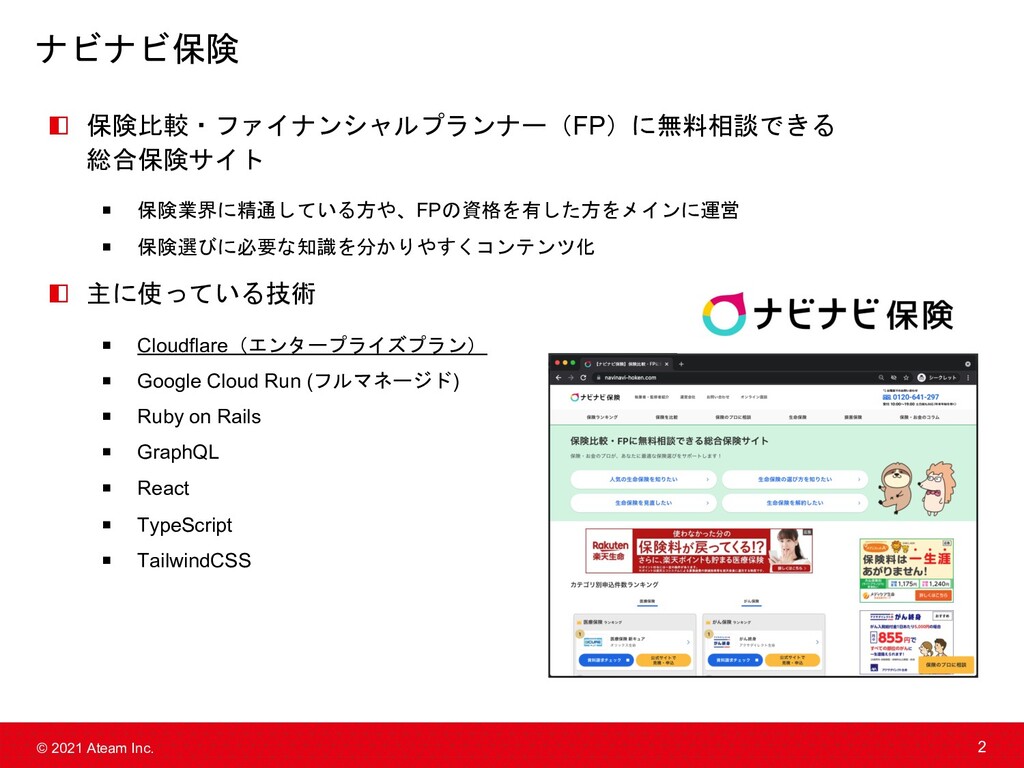
Task: Click the がん終身 855円 side banner
Action: pos(906,642)
